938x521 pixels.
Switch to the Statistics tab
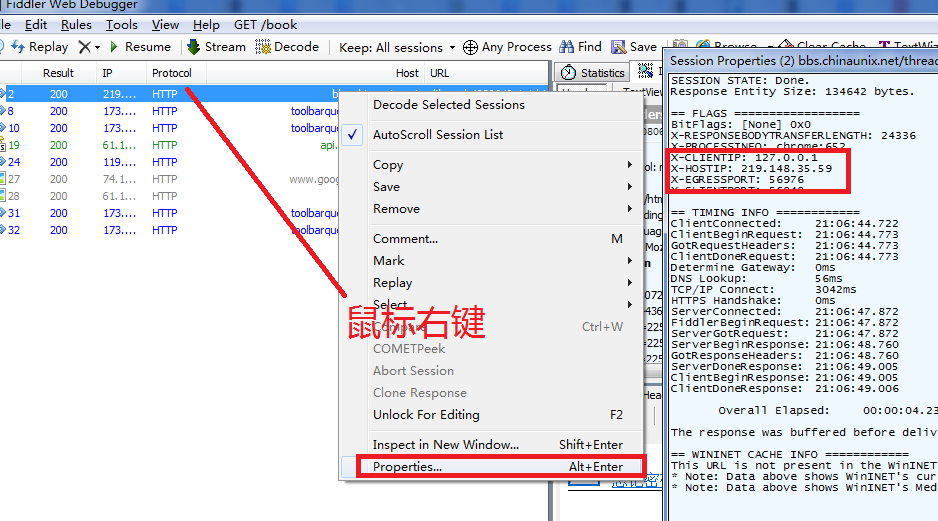592,72
